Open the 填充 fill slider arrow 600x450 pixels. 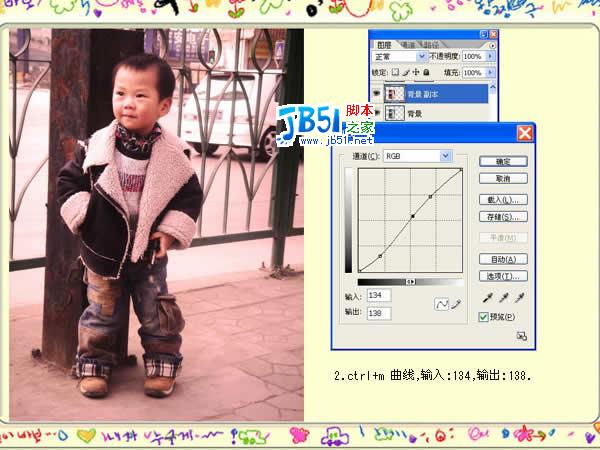[490, 72]
